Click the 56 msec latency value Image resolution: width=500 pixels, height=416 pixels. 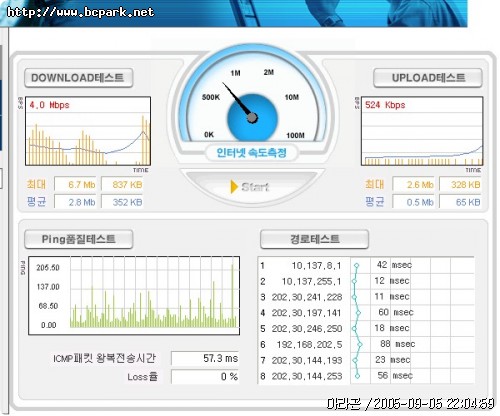pyautogui.click(x=395, y=376)
